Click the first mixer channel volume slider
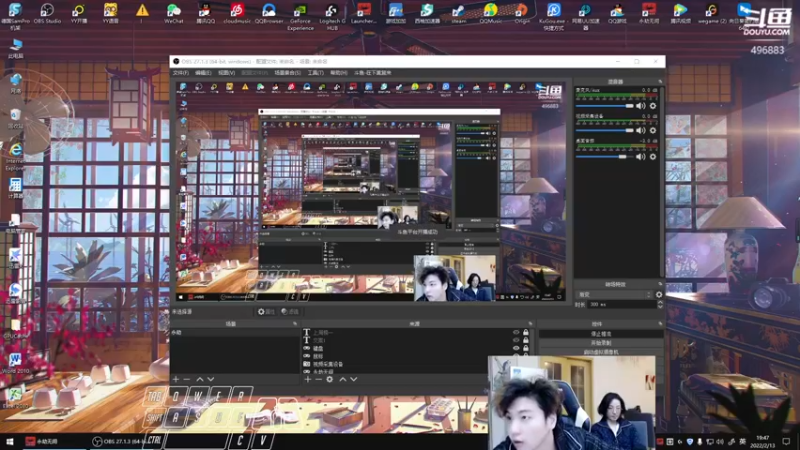This screenshot has width=800, height=450. click(605, 106)
